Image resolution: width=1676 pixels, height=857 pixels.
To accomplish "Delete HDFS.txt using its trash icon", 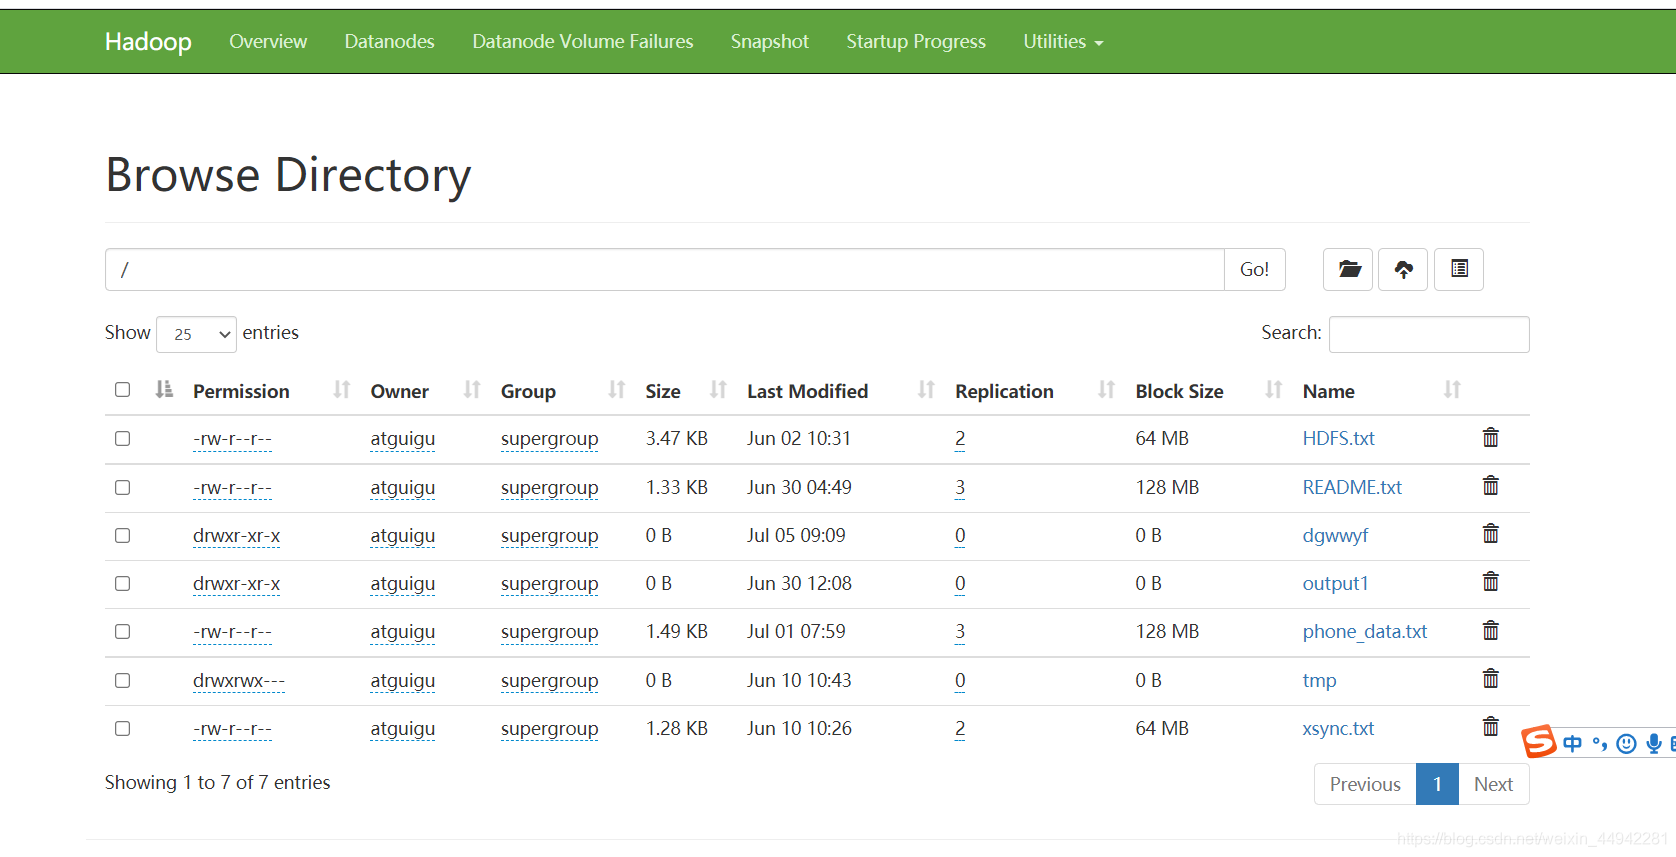I will point(1490,437).
